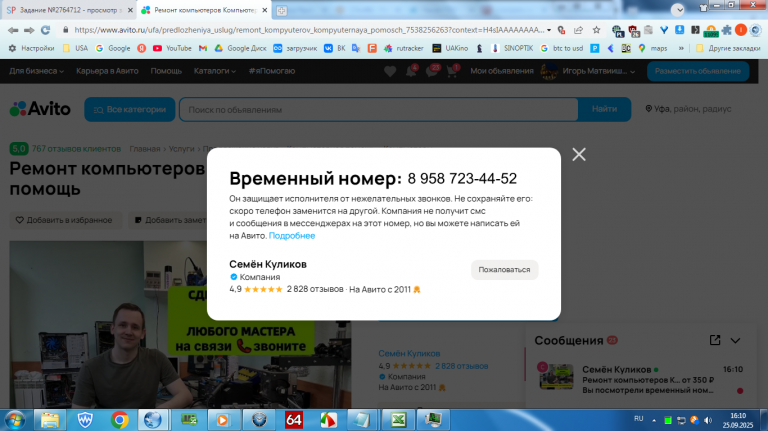
Task: Open the browser extensions puzzle icon
Action: click(727, 30)
